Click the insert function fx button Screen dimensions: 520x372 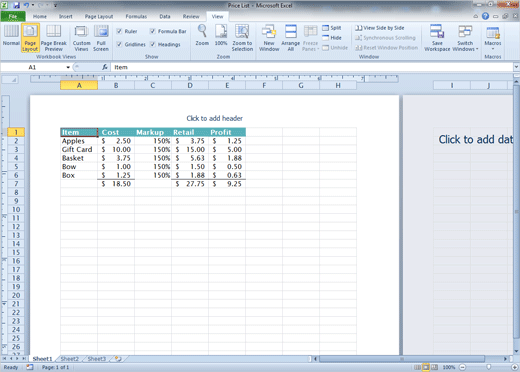click(x=105, y=67)
